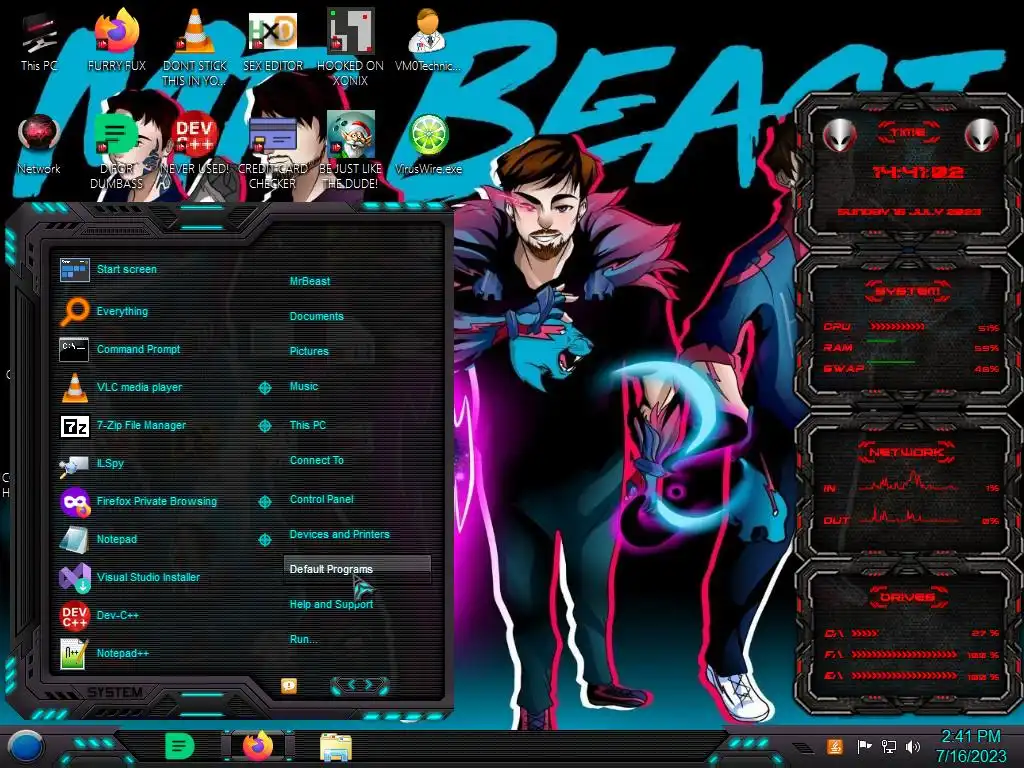
Task: Open the MrBeast user folder link
Action: 310,281
